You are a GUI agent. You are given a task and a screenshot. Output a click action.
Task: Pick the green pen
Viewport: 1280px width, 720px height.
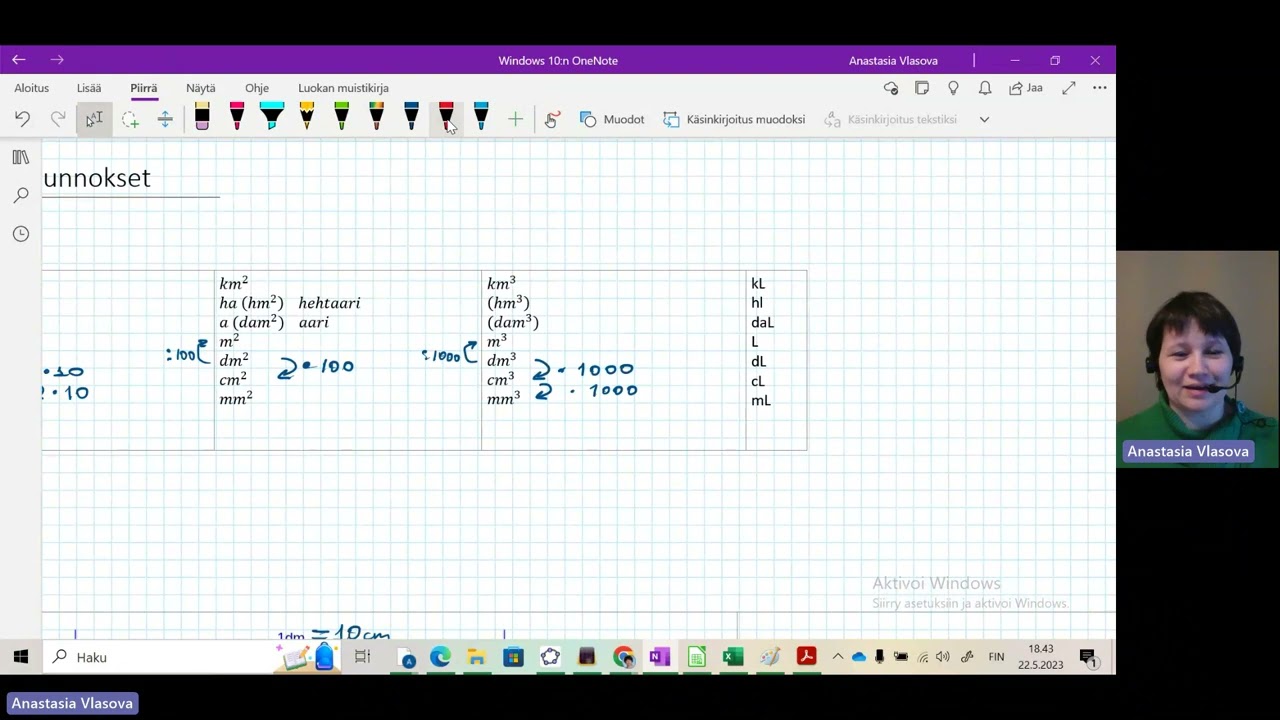click(x=342, y=117)
